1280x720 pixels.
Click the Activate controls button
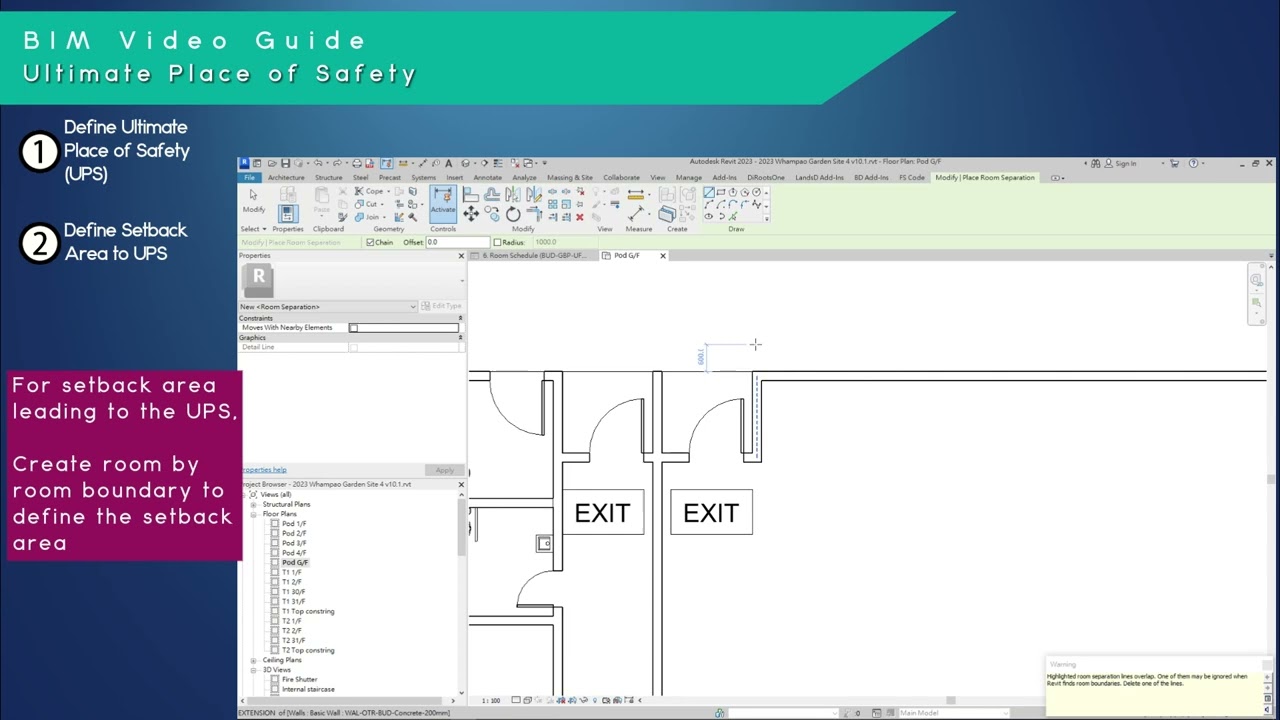(443, 203)
